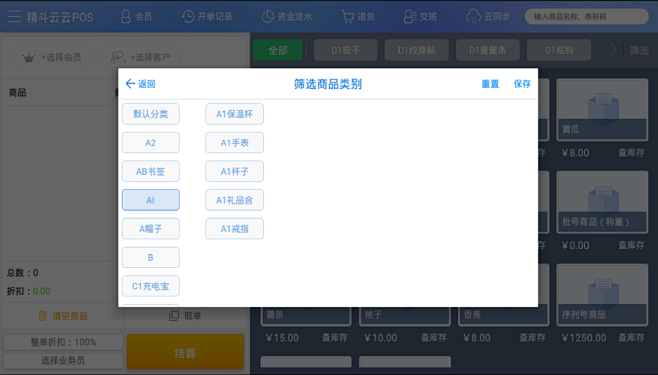Check stock for 香蕉 via 查库存
Viewport: 658px width, 375px height.
pyautogui.click(x=533, y=338)
